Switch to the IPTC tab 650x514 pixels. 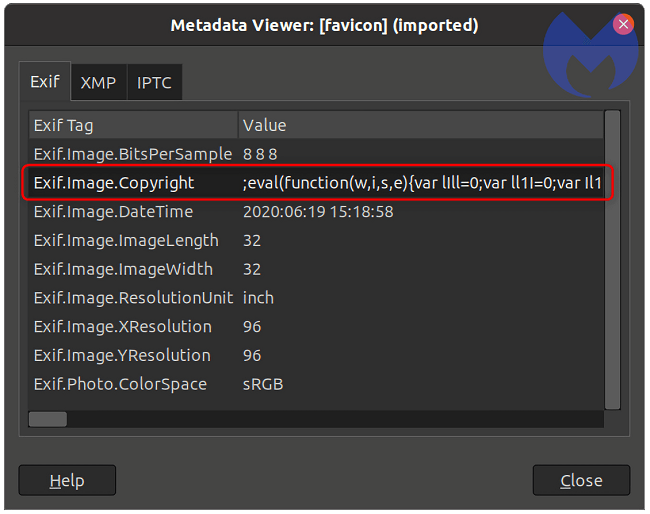pyautogui.click(x=155, y=84)
